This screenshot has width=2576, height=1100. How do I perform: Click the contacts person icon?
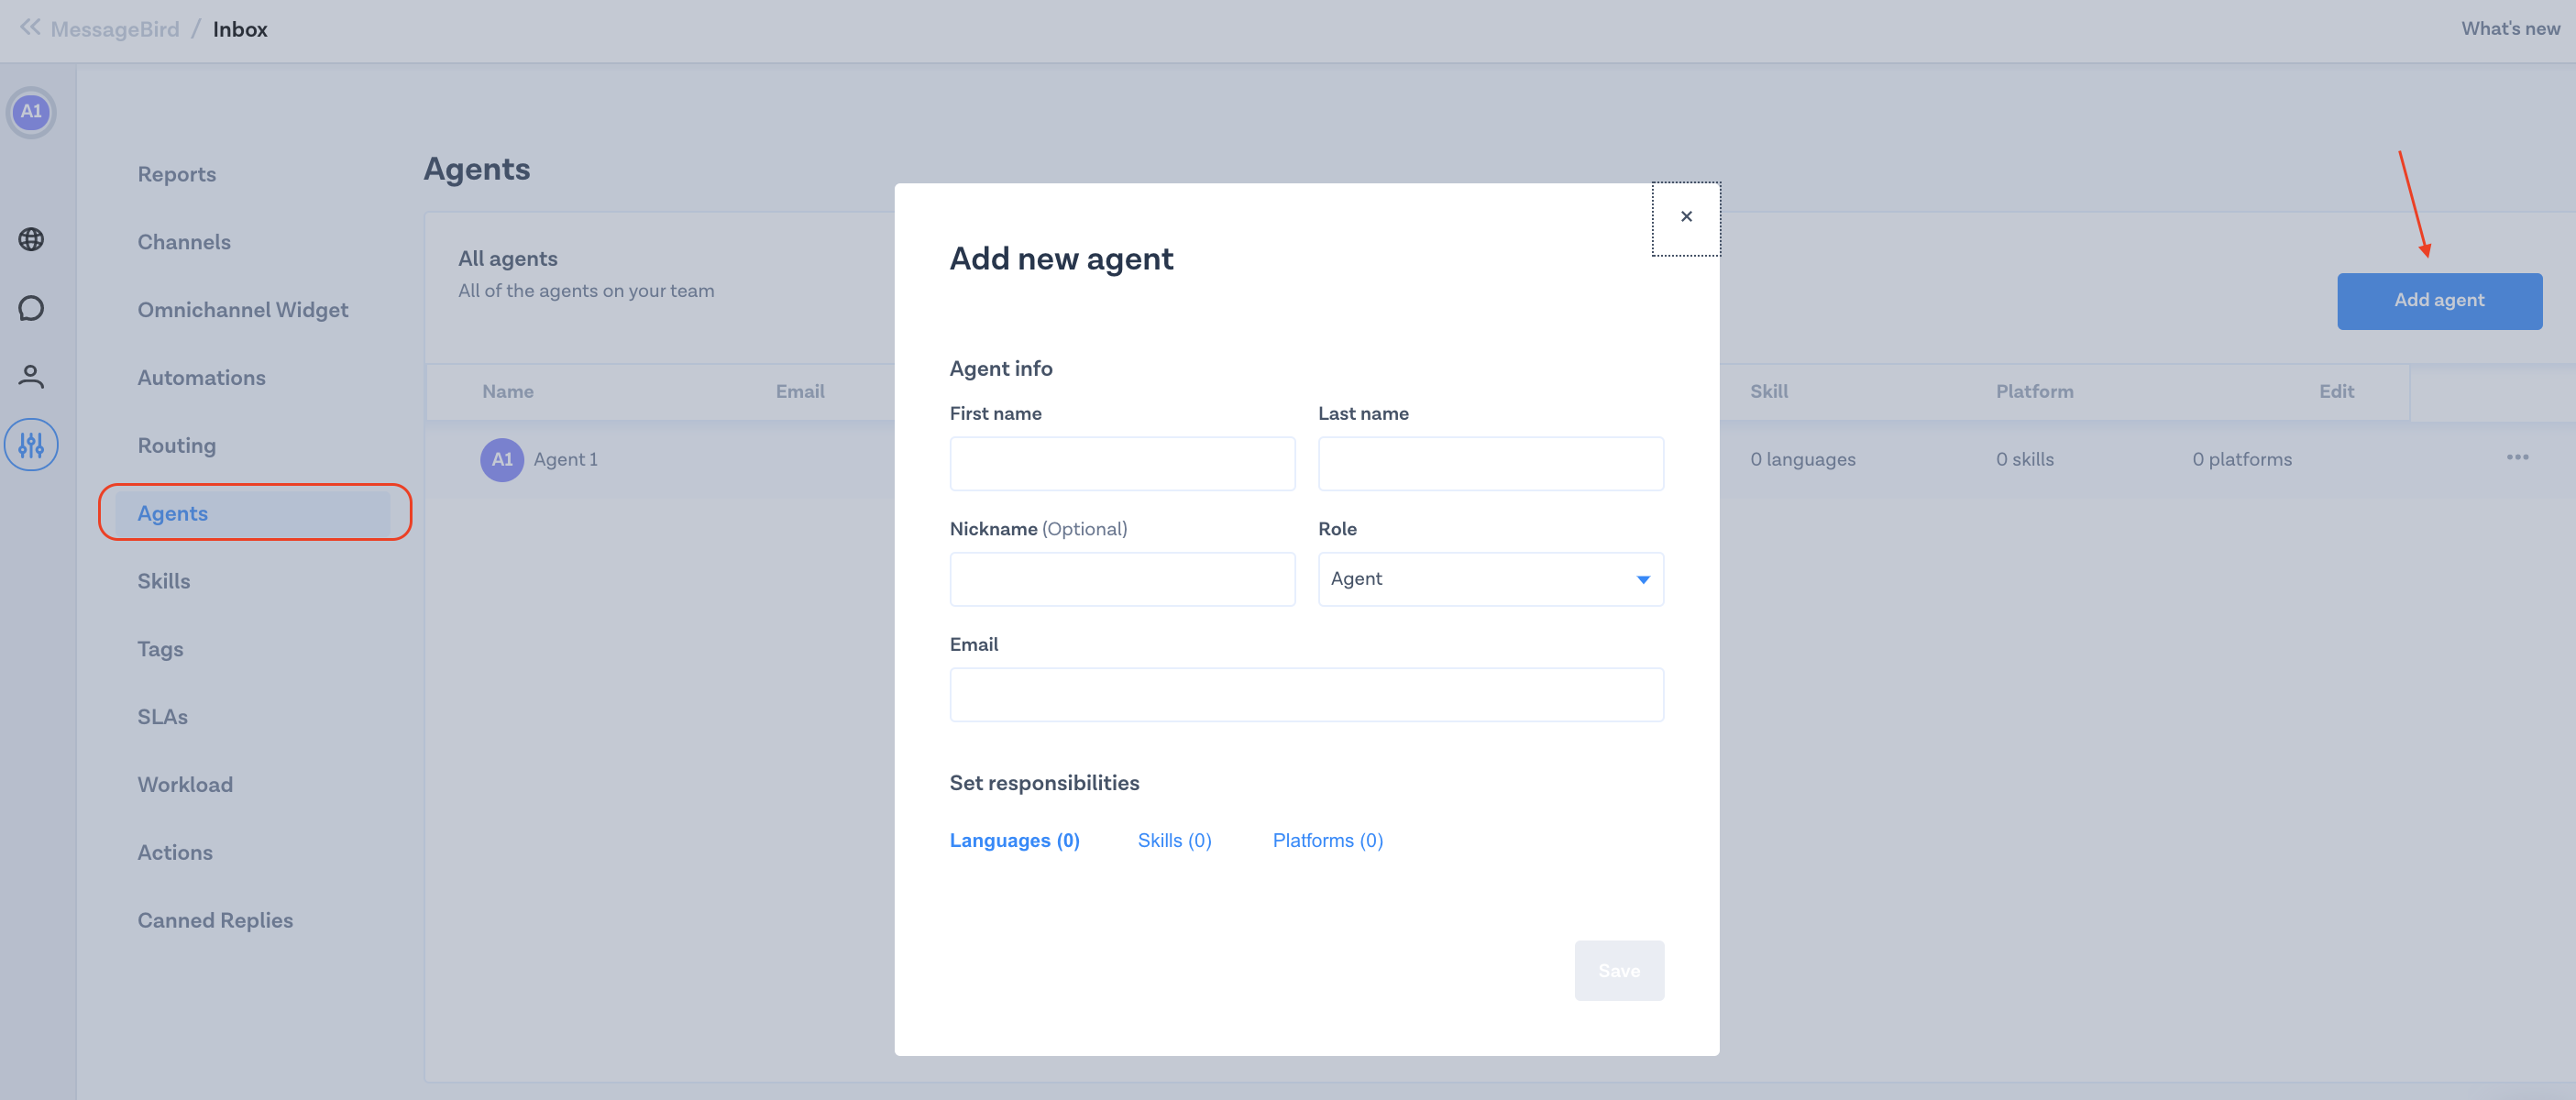click(x=31, y=376)
